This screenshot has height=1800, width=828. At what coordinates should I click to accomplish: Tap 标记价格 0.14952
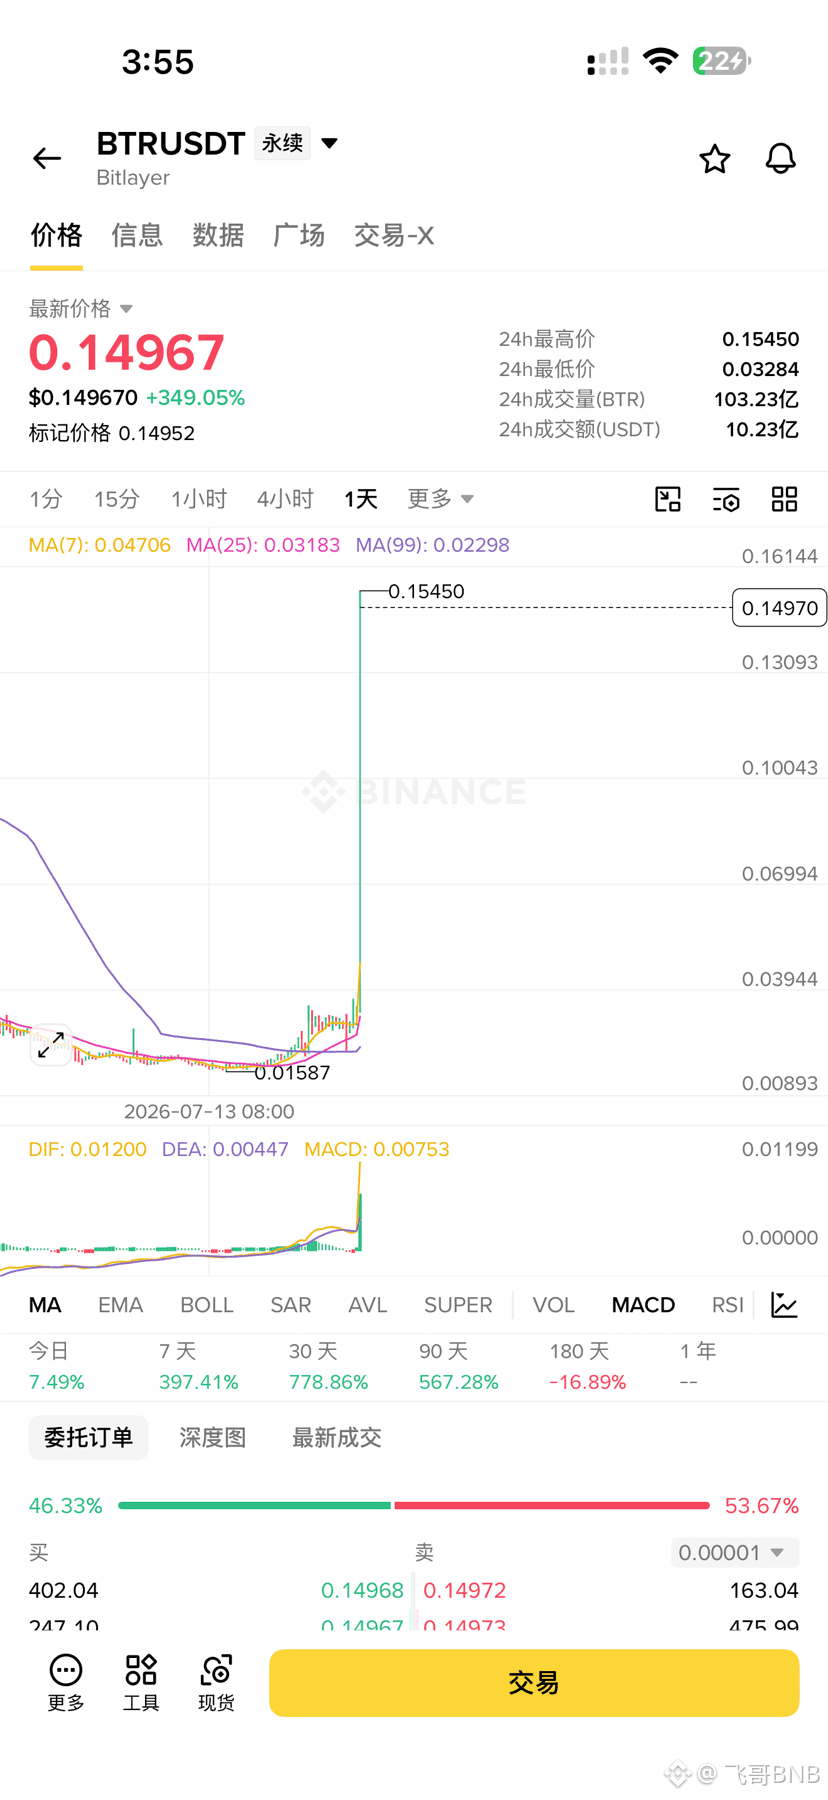tap(112, 433)
